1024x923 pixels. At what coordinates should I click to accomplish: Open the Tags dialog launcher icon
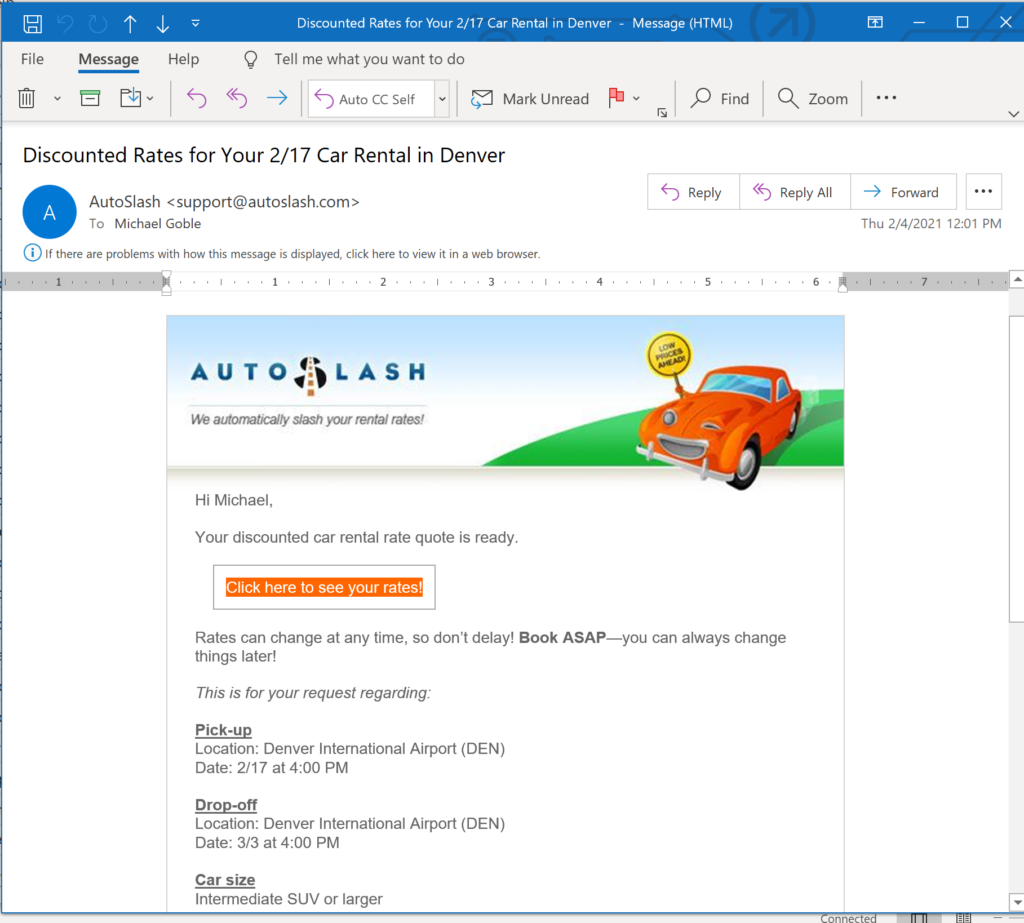click(x=662, y=113)
